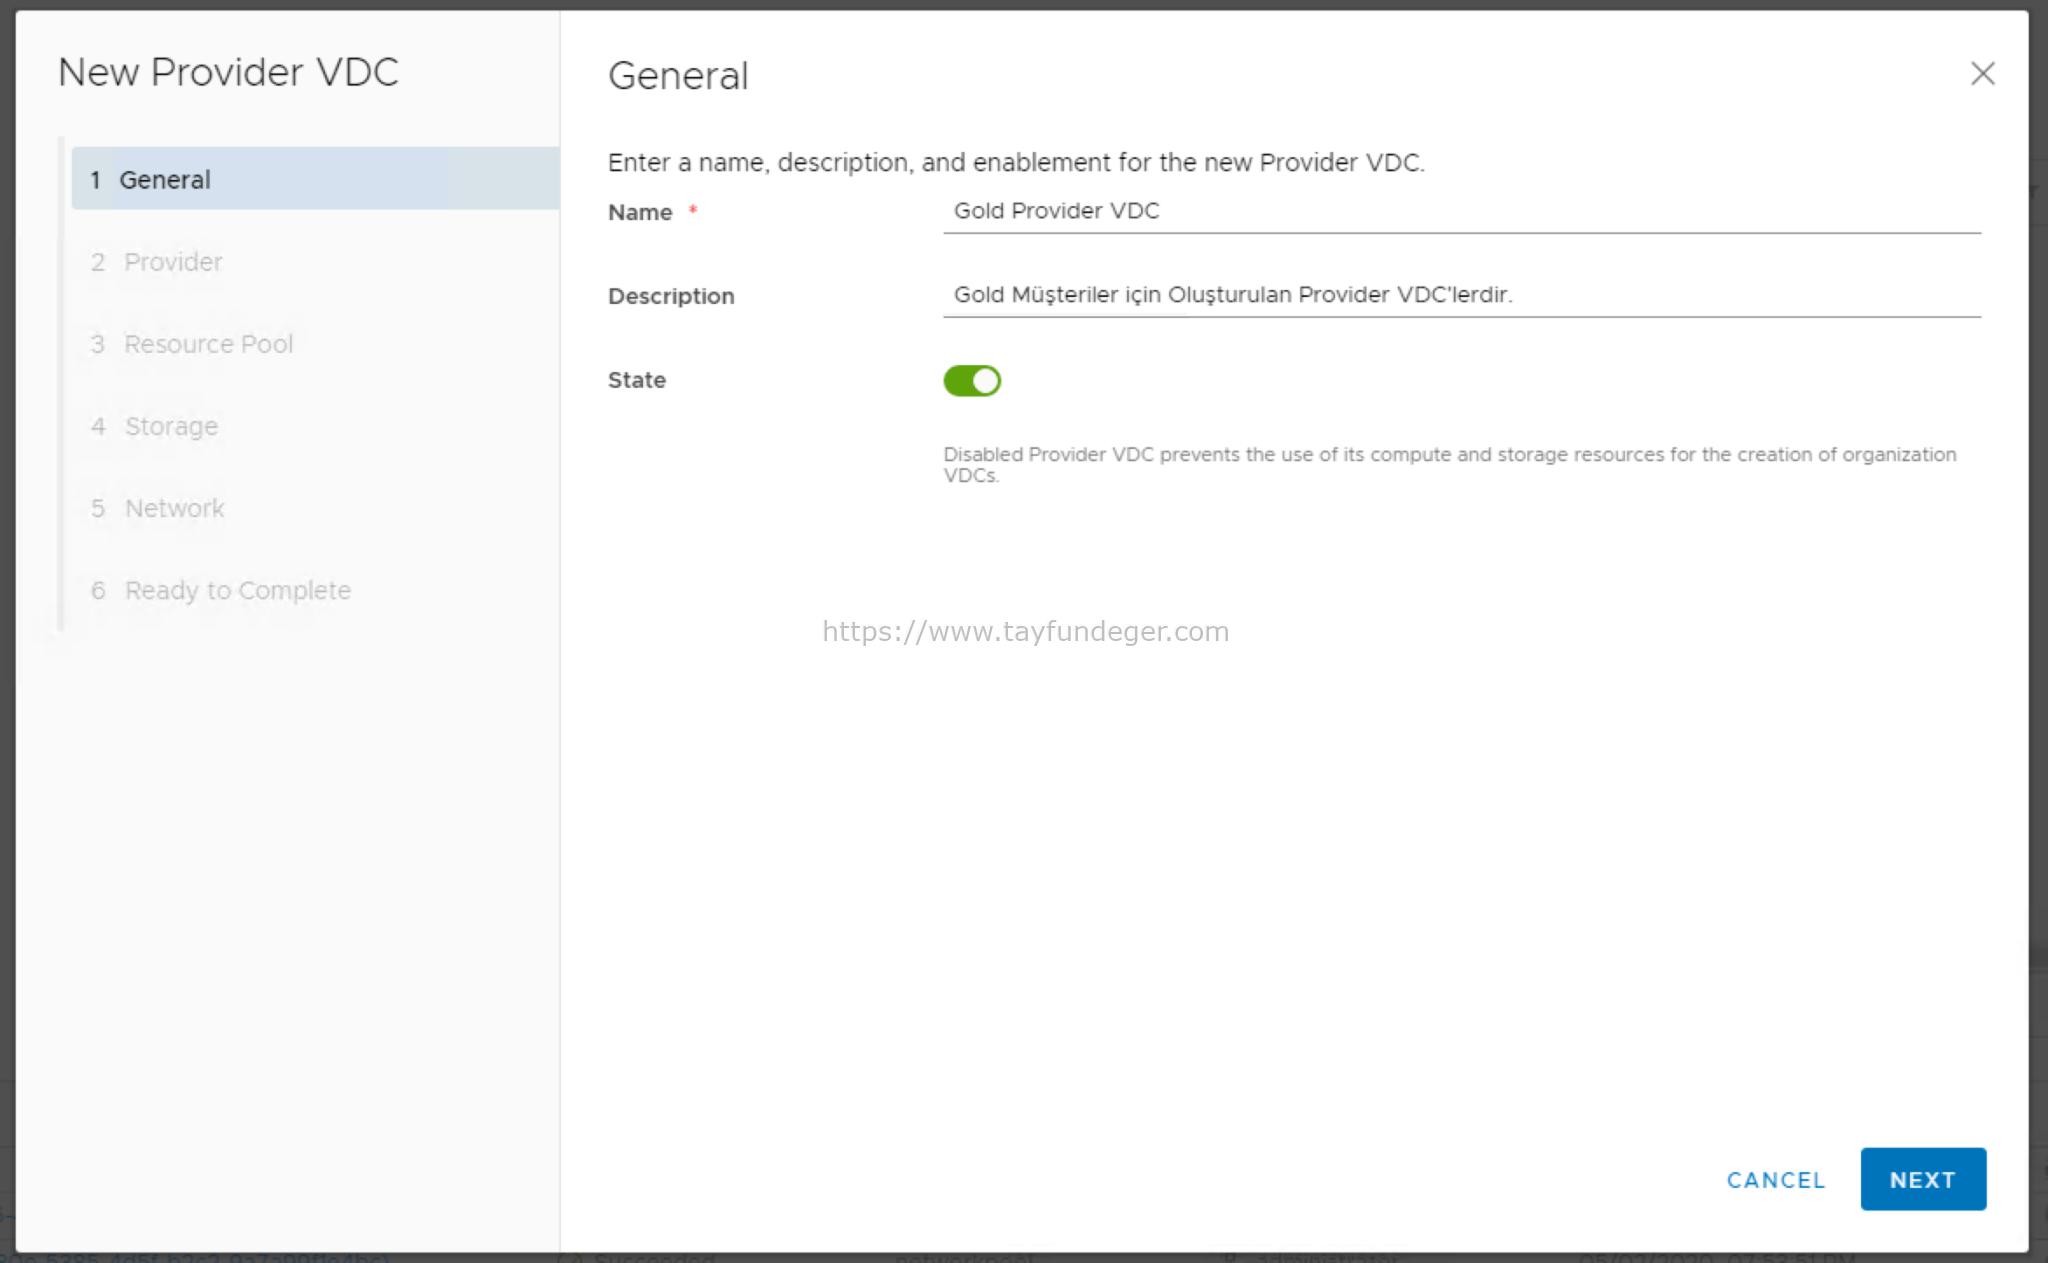
Task: Select the Storage step
Action: [171, 426]
